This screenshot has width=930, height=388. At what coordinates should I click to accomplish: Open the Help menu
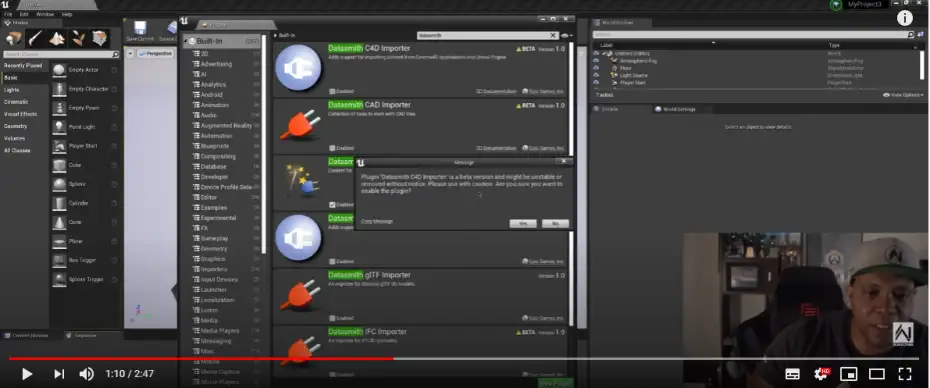[x=67, y=14]
